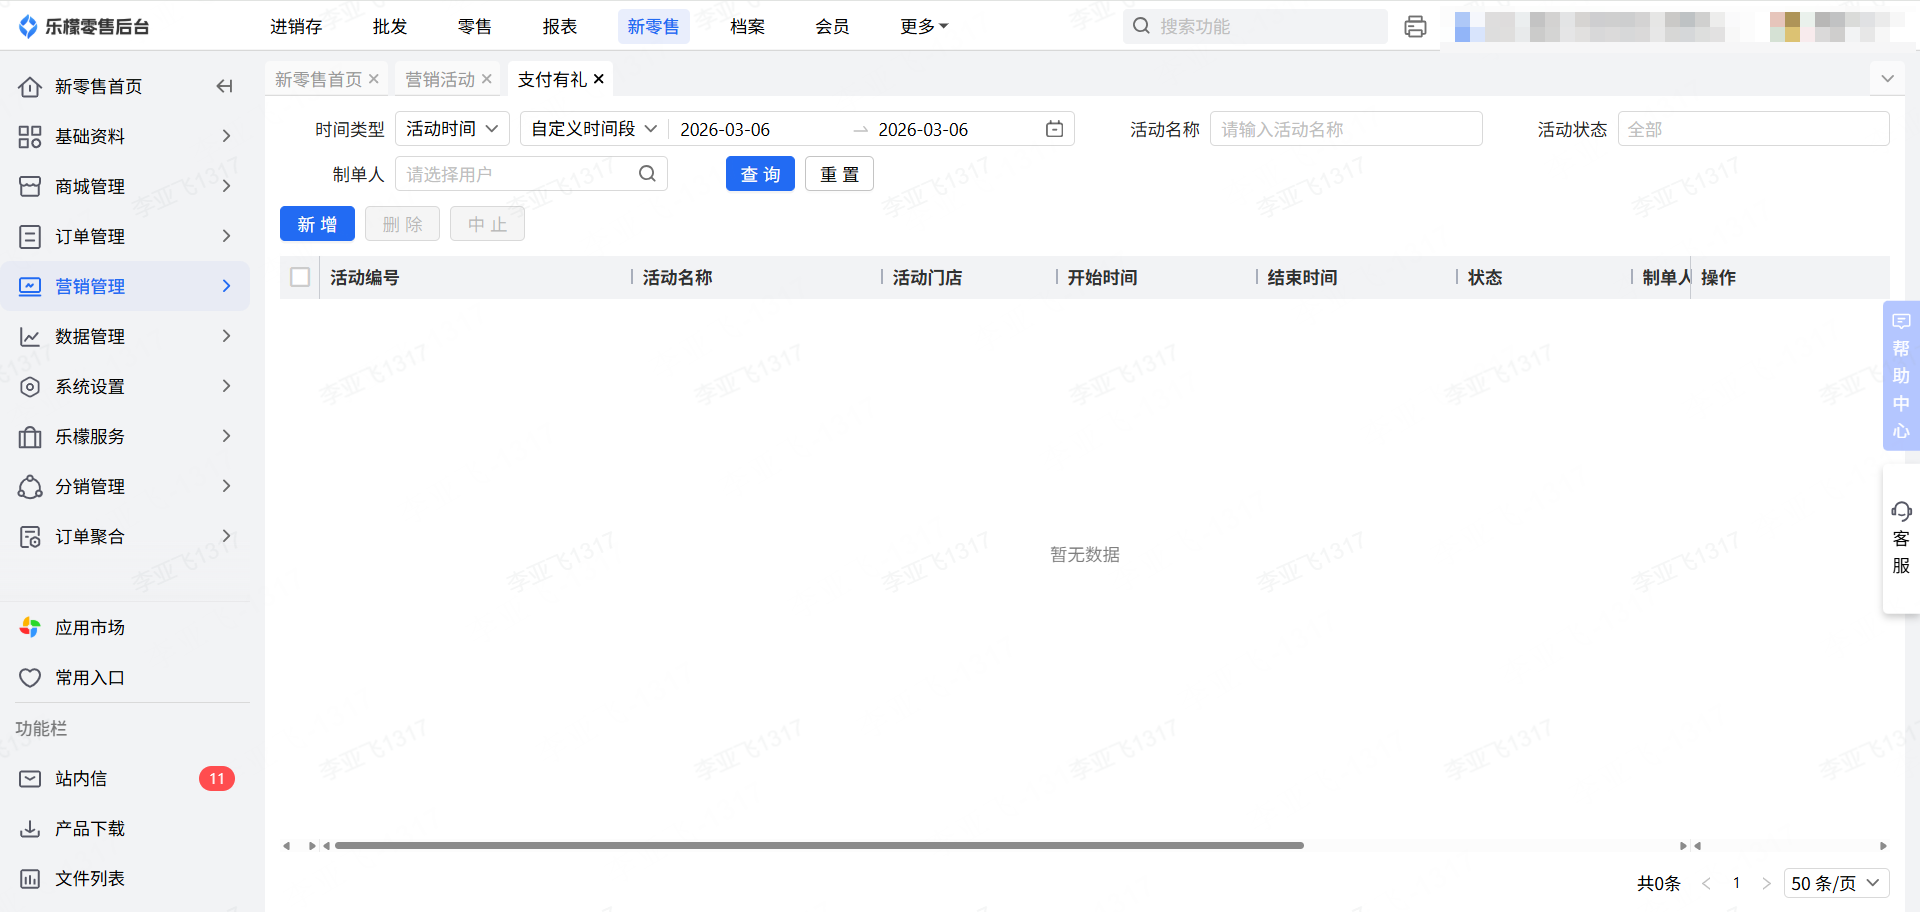This screenshot has width=1920, height=912.
Task: Click the 乐檬服务 briefcase icon
Action: pos(30,437)
